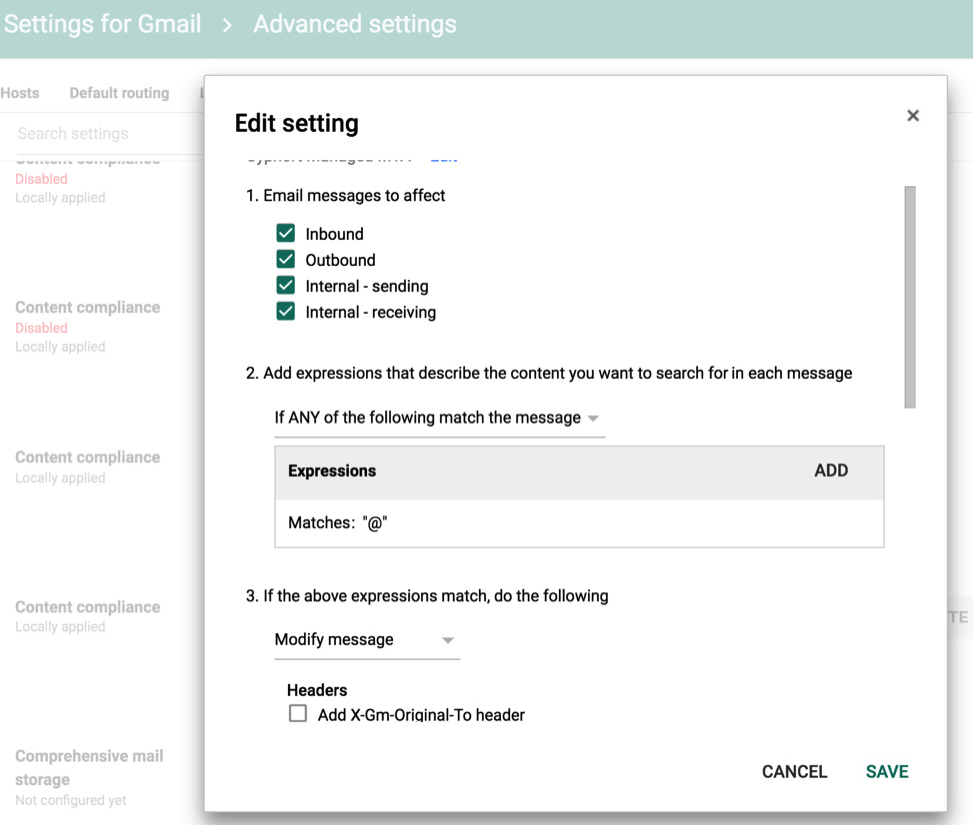The width and height of the screenshot is (973, 826).
Task: Click the dialog's vertical scrollbar
Action: 910,297
